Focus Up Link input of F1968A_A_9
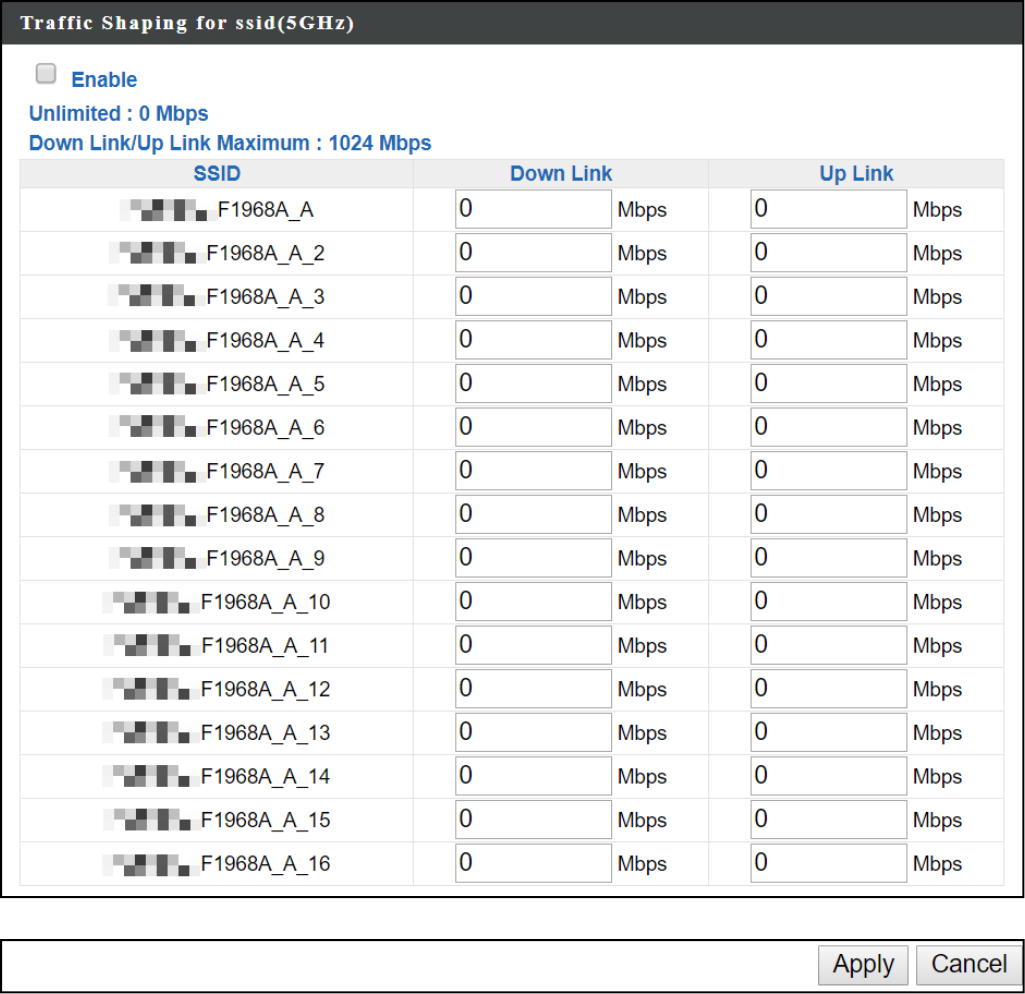Viewport: 1025px width, 994px height. (829, 558)
